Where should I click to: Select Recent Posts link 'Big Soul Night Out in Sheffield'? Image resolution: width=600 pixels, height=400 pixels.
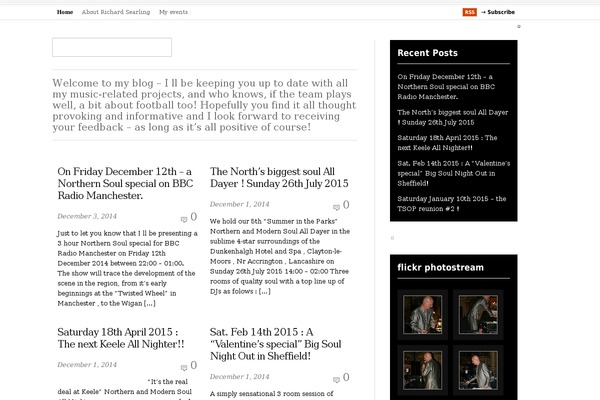coord(453,173)
